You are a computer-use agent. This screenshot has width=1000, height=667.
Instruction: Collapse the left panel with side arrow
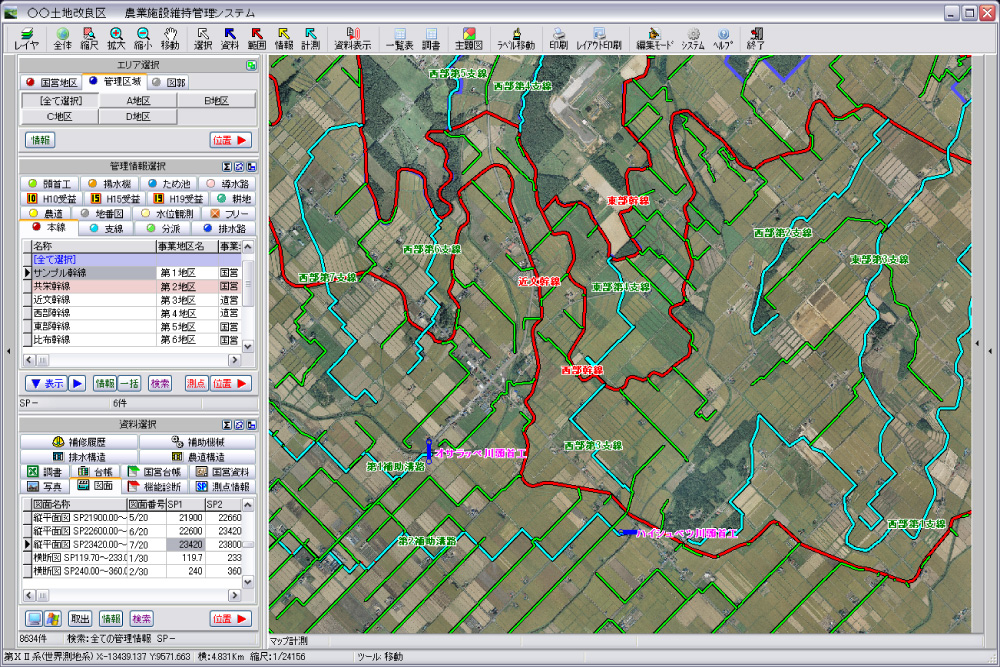[x=8, y=351]
